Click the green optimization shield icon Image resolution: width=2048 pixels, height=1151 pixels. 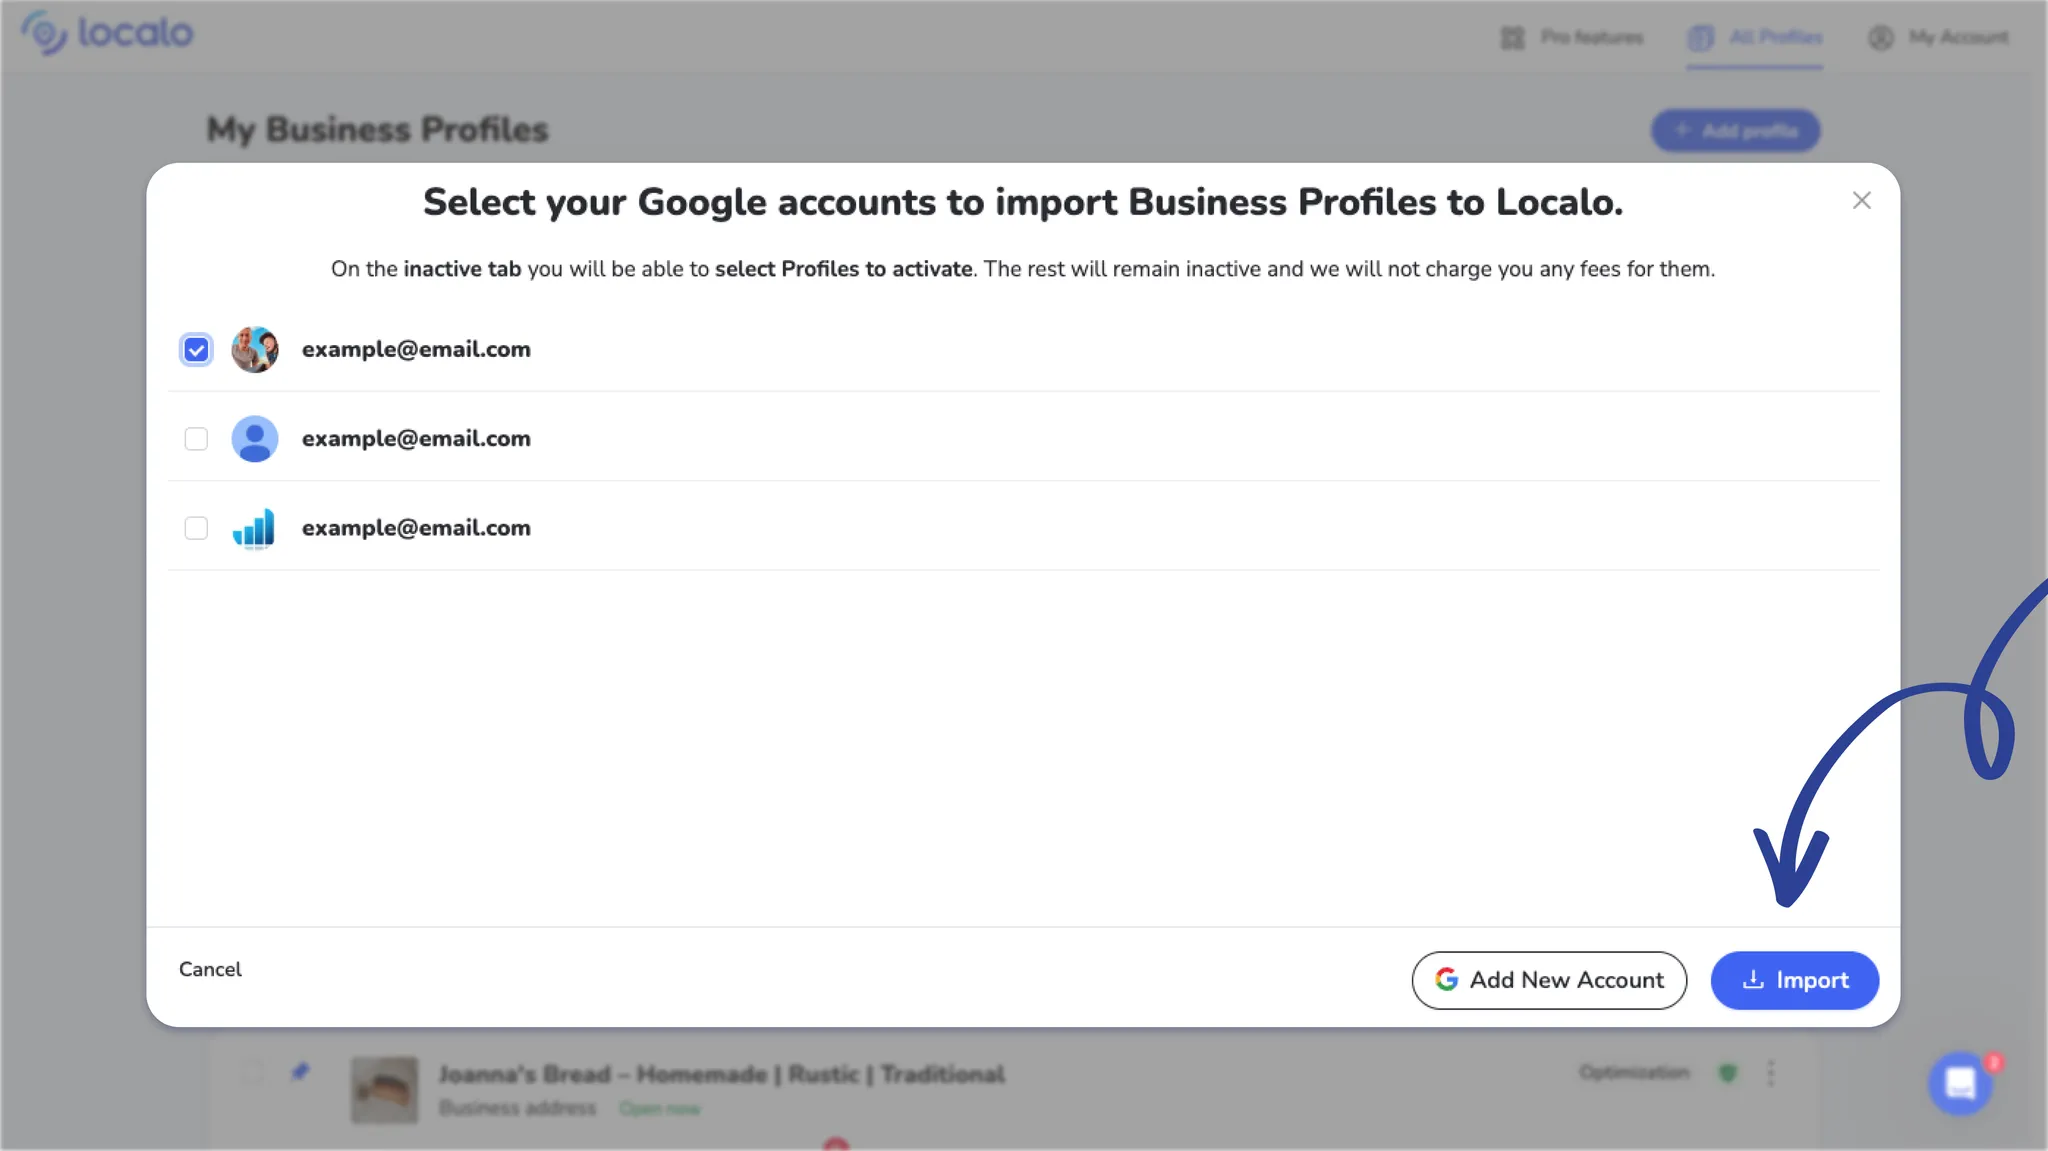coord(1727,1073)
